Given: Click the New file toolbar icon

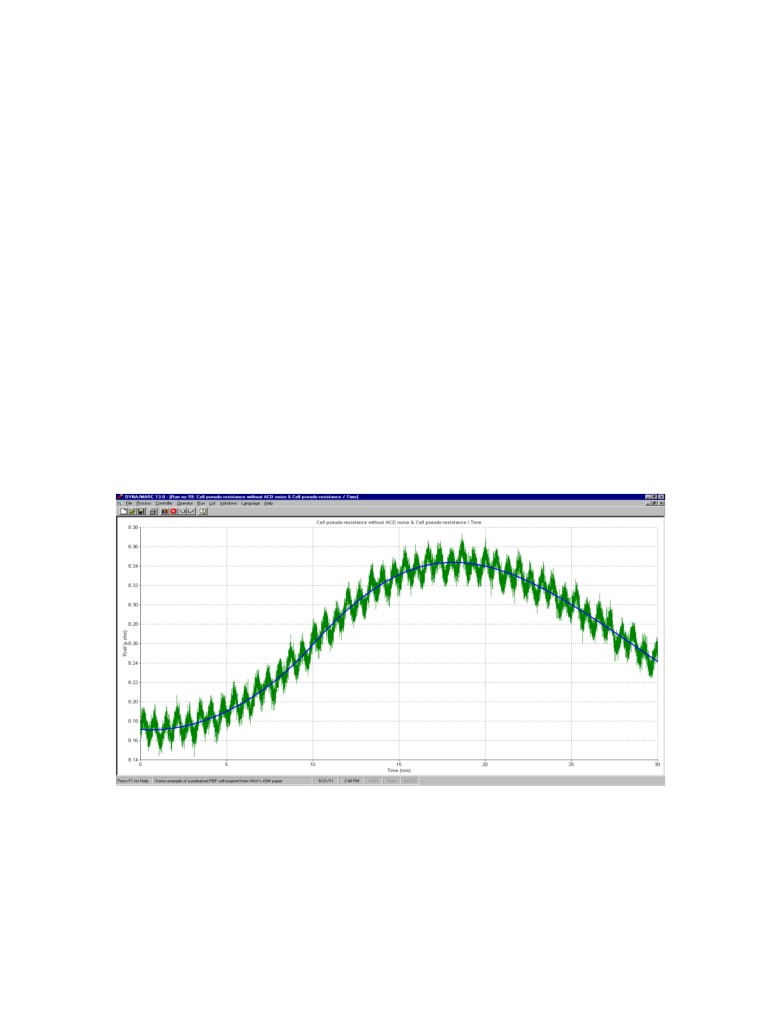Looking at the screenshot, I should click(123, 511).
